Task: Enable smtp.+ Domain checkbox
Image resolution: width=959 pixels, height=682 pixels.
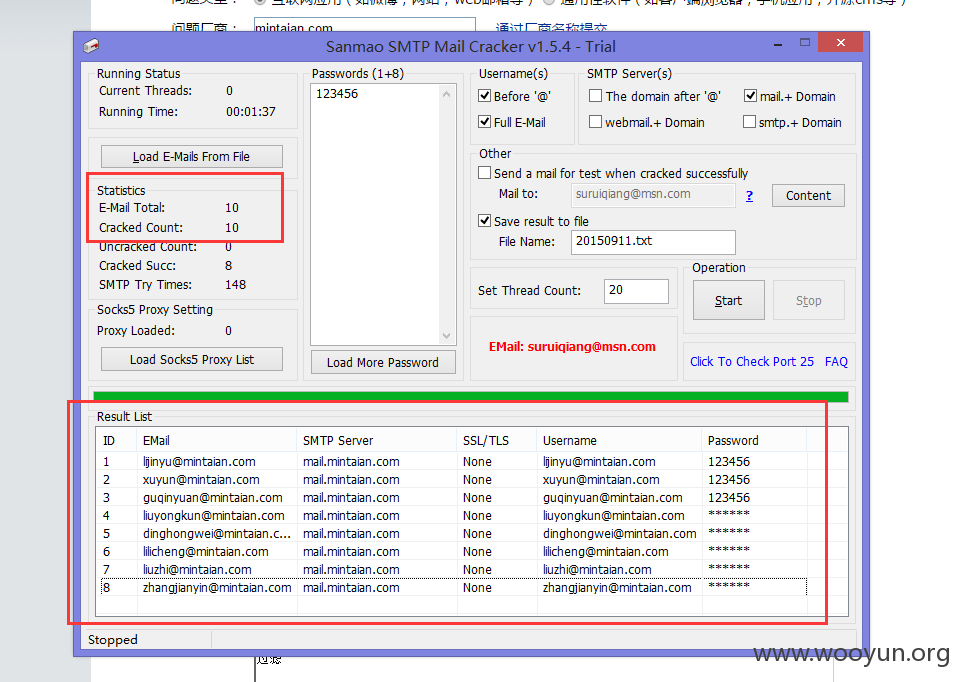Action: coord(749,122)
